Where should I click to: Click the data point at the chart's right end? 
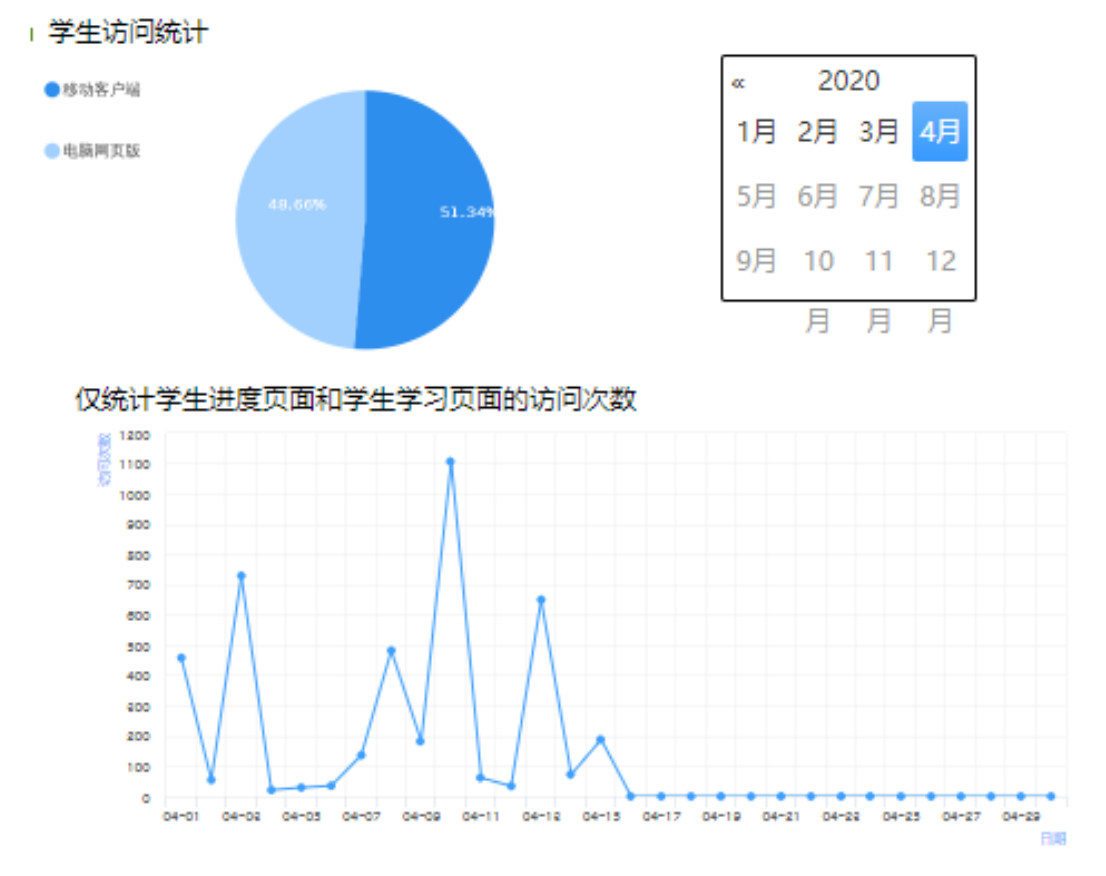click(x=1050, y=796)
